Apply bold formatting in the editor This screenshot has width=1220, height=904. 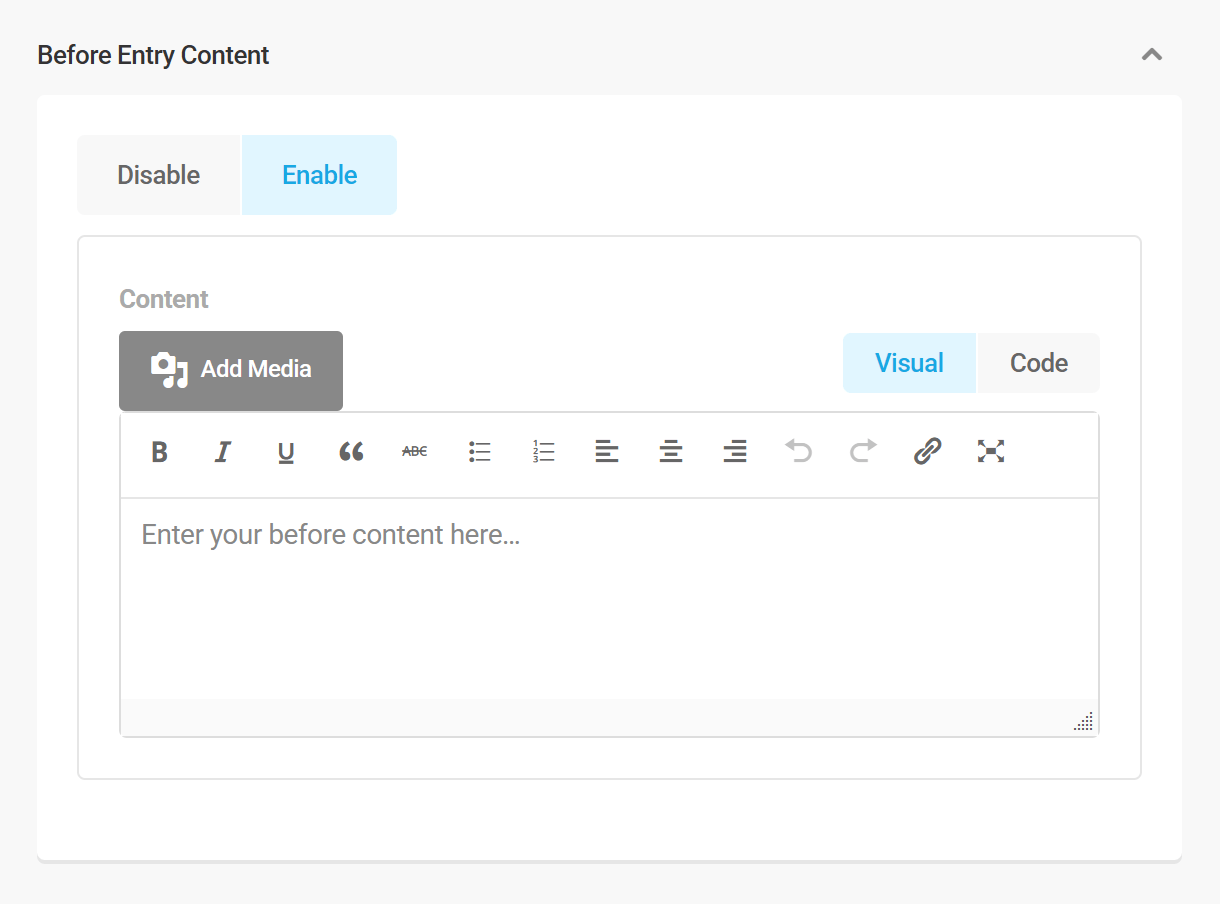coord(159,451)
